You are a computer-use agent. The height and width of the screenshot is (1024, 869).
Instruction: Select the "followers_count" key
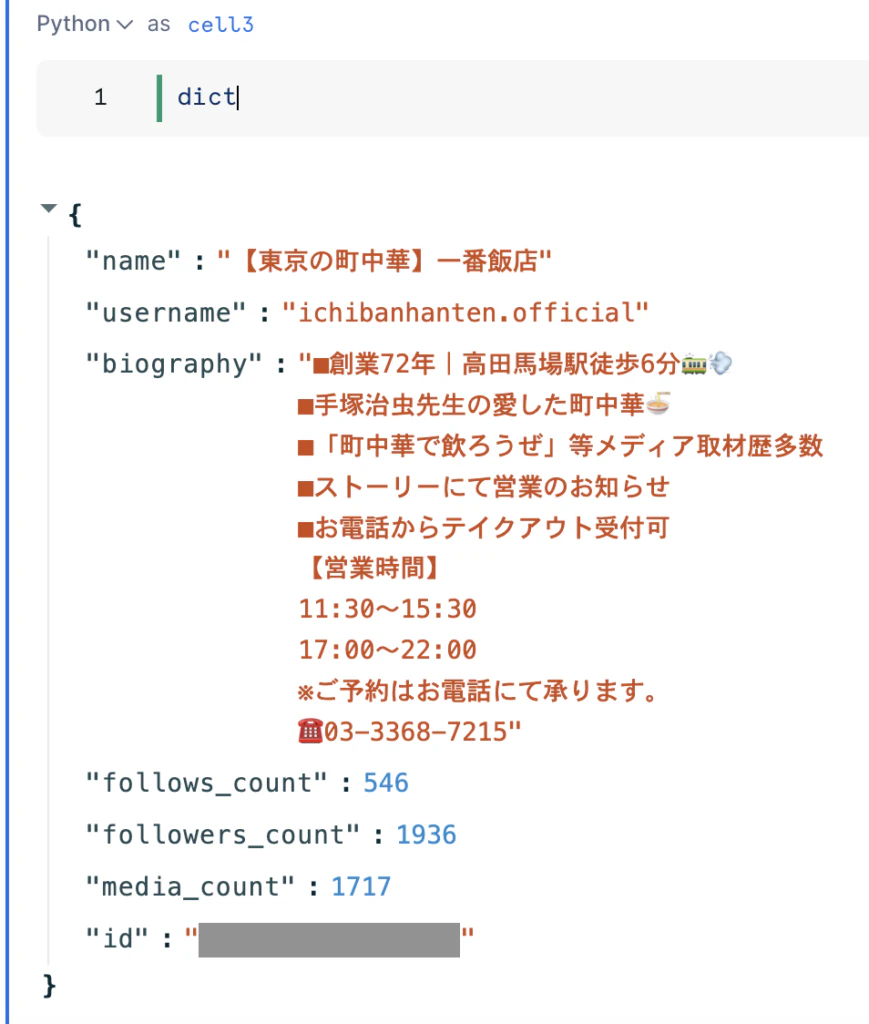pos(223,835)
